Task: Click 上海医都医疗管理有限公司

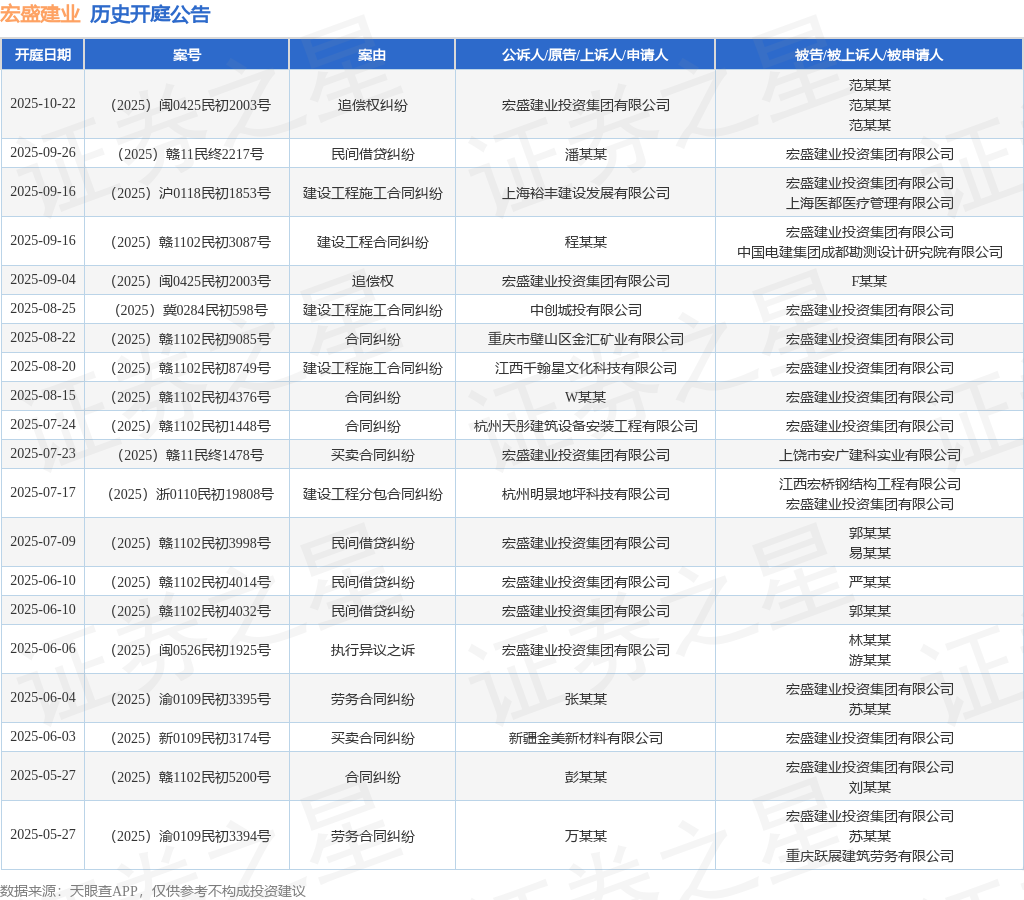Action: click(x=870, y=203)
